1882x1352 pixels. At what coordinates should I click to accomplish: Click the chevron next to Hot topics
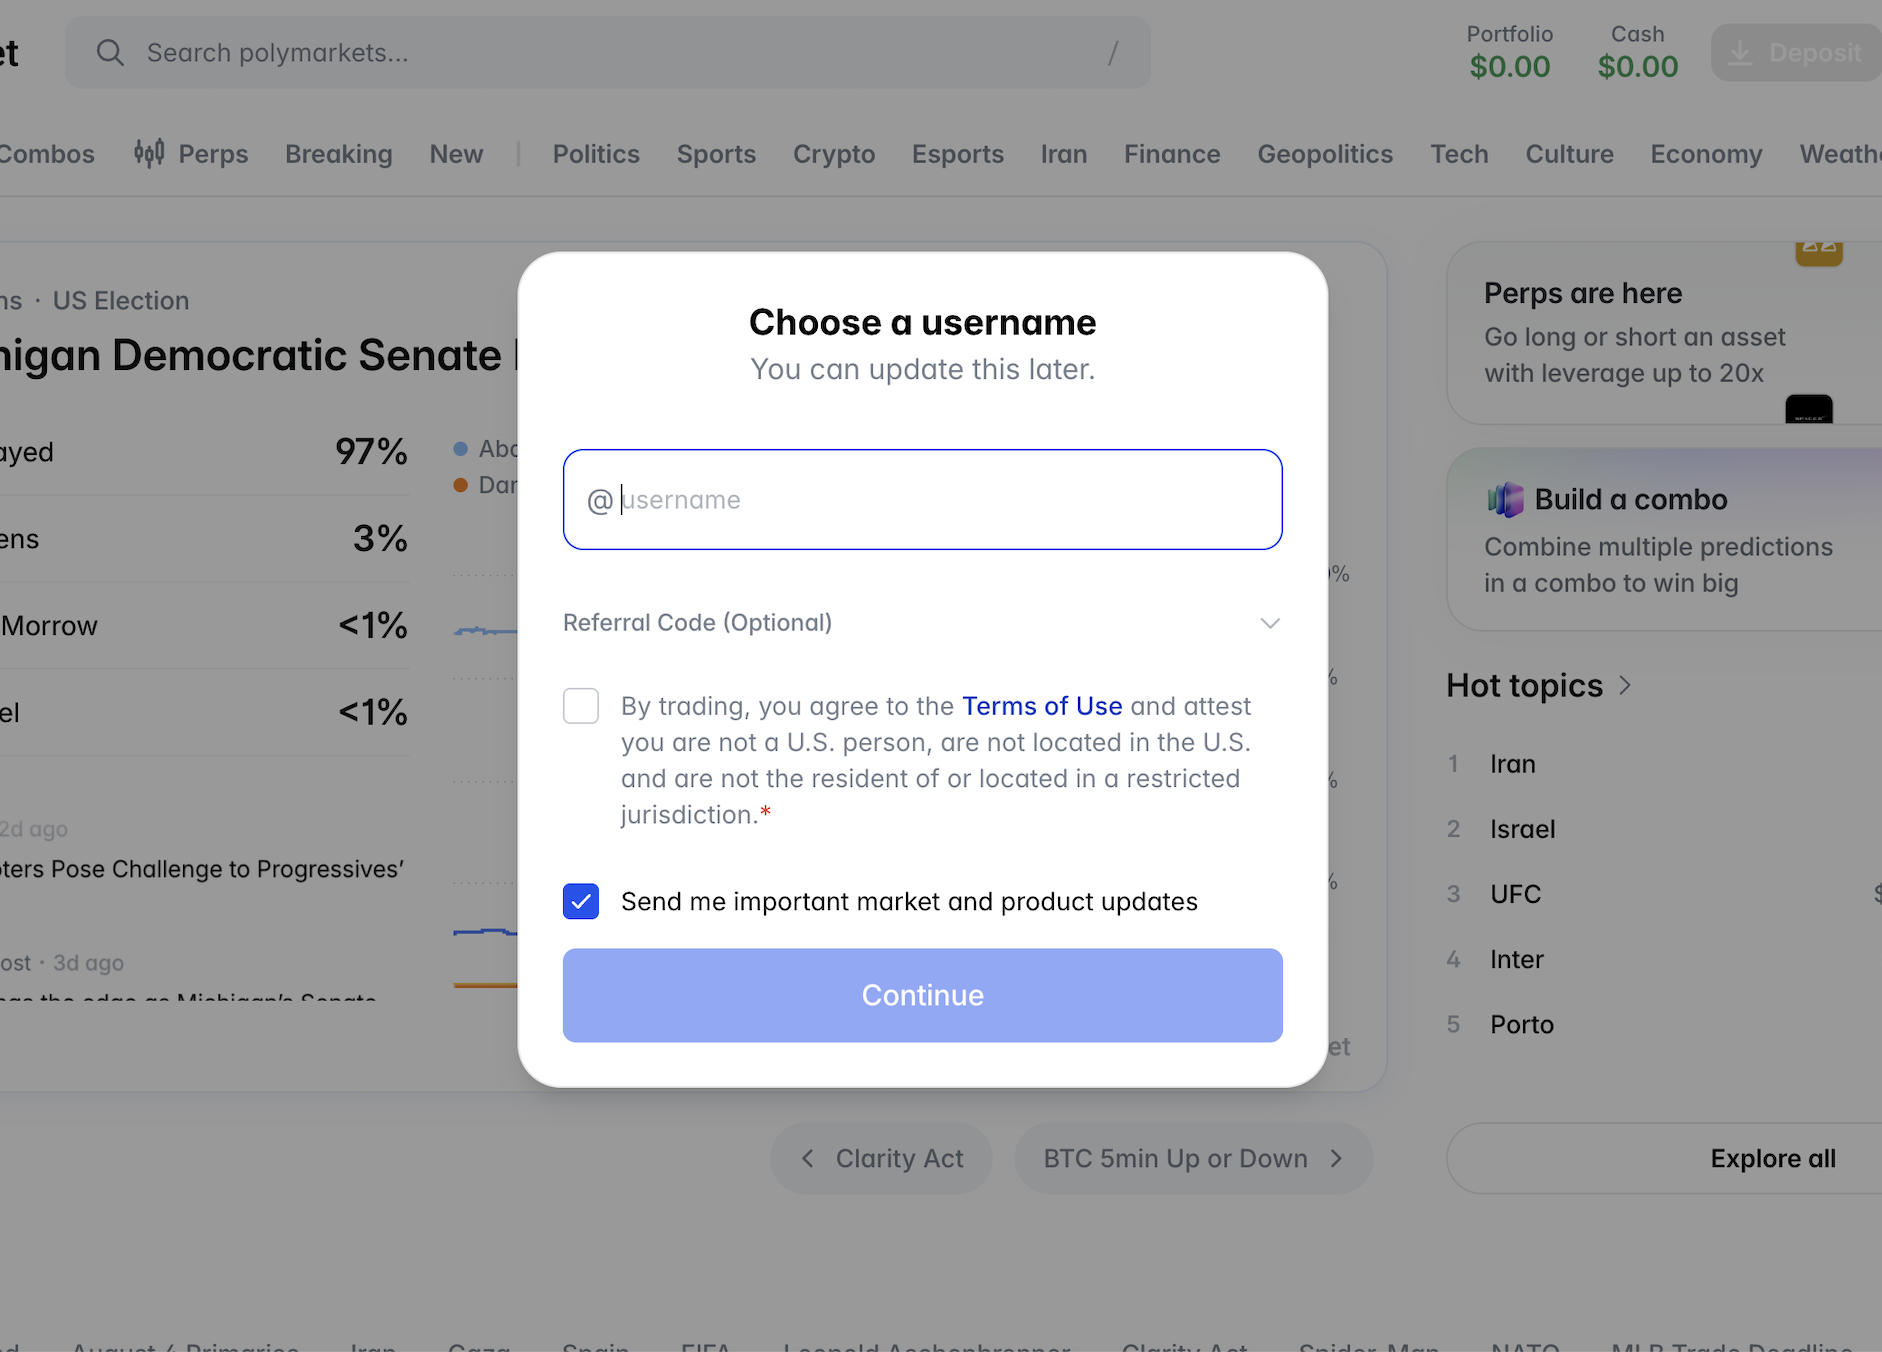click(1625, 685)
